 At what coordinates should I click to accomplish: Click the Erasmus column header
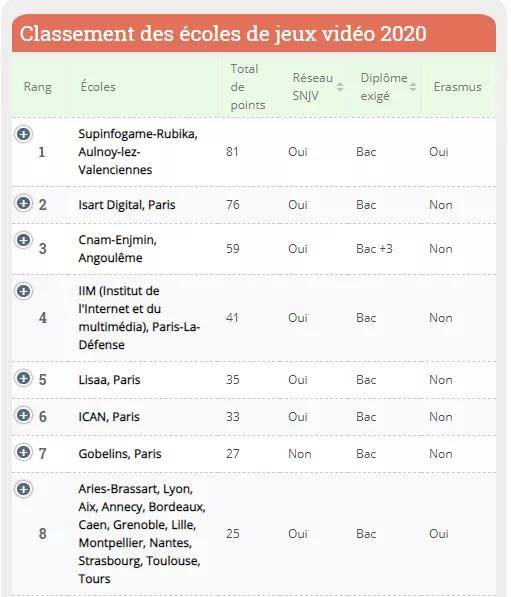coord(457,87)
